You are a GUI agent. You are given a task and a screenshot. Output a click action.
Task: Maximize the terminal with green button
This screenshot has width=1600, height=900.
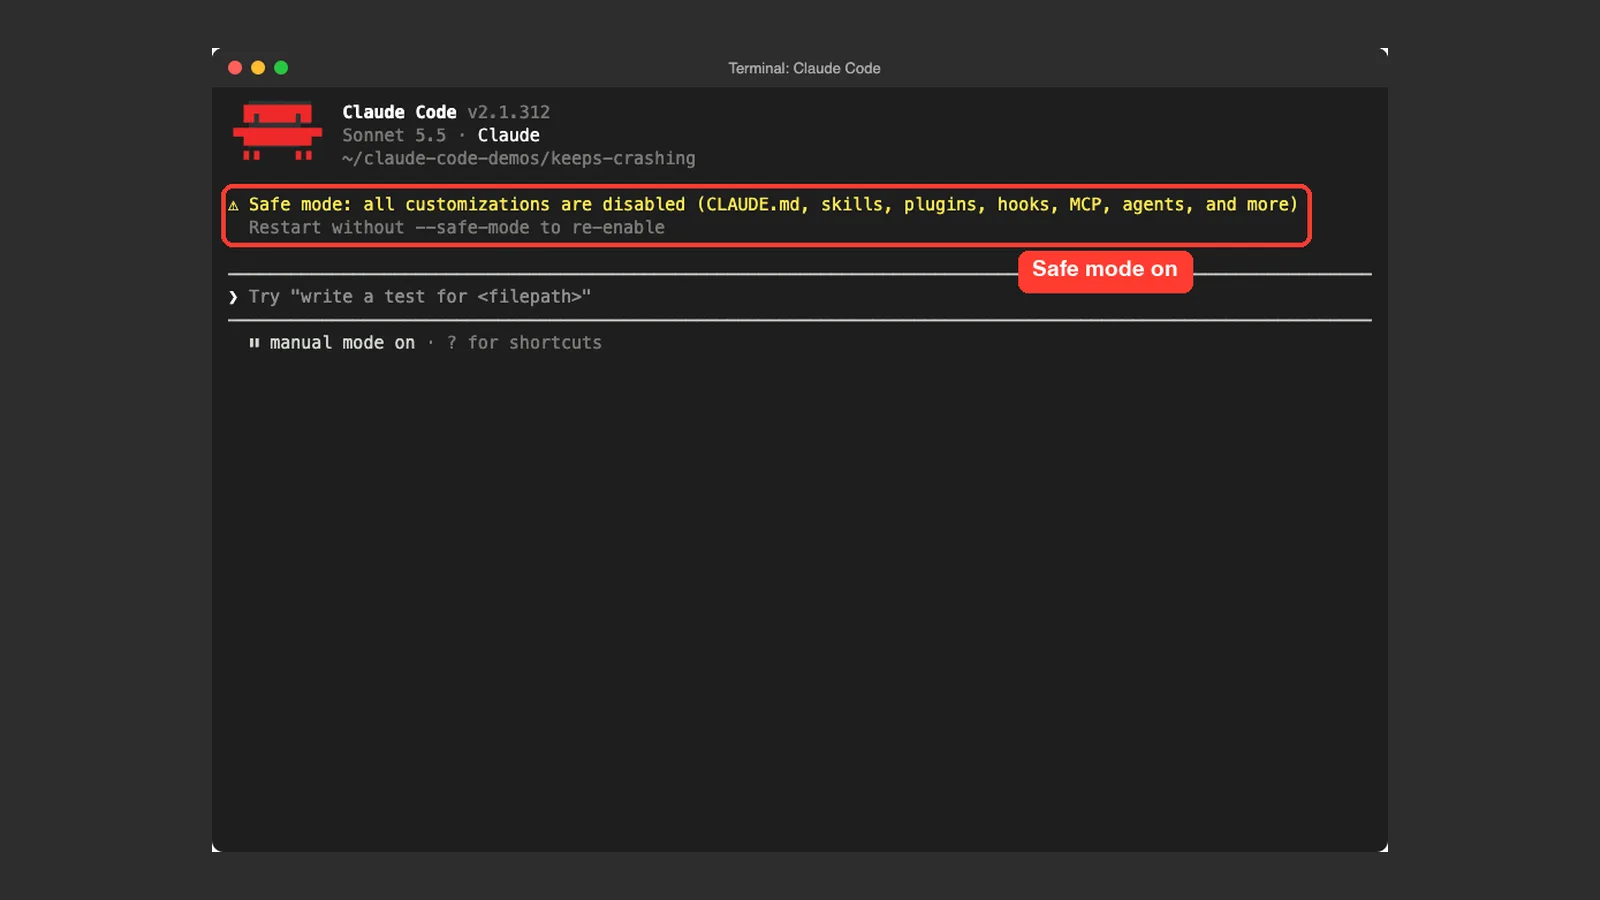281,68
